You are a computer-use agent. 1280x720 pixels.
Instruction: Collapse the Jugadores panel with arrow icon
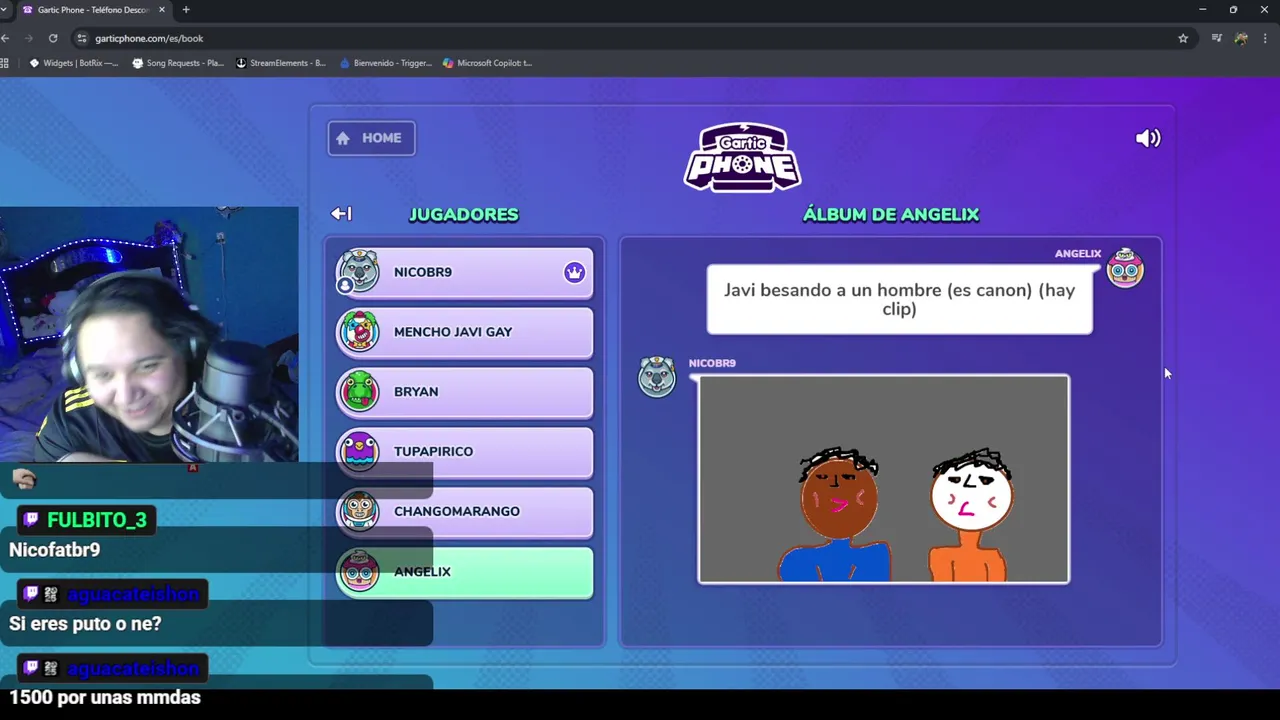341,213
